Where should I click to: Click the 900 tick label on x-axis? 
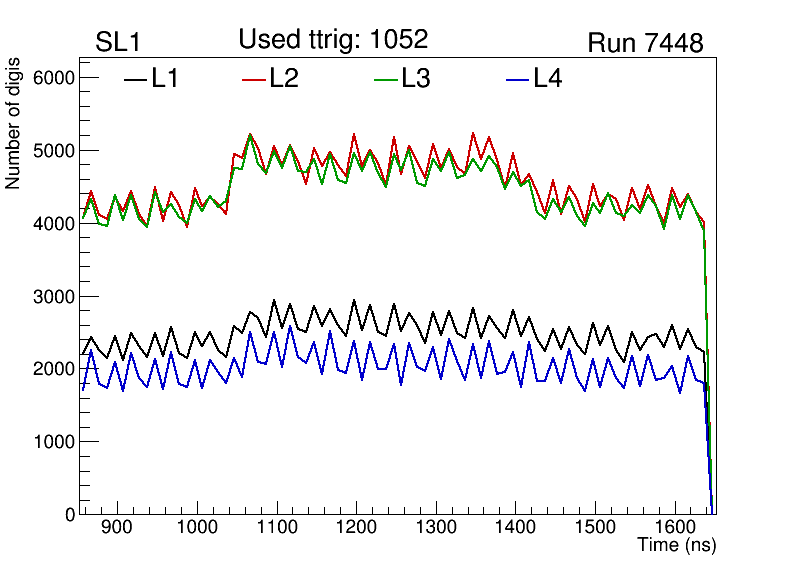coord(117,528)
